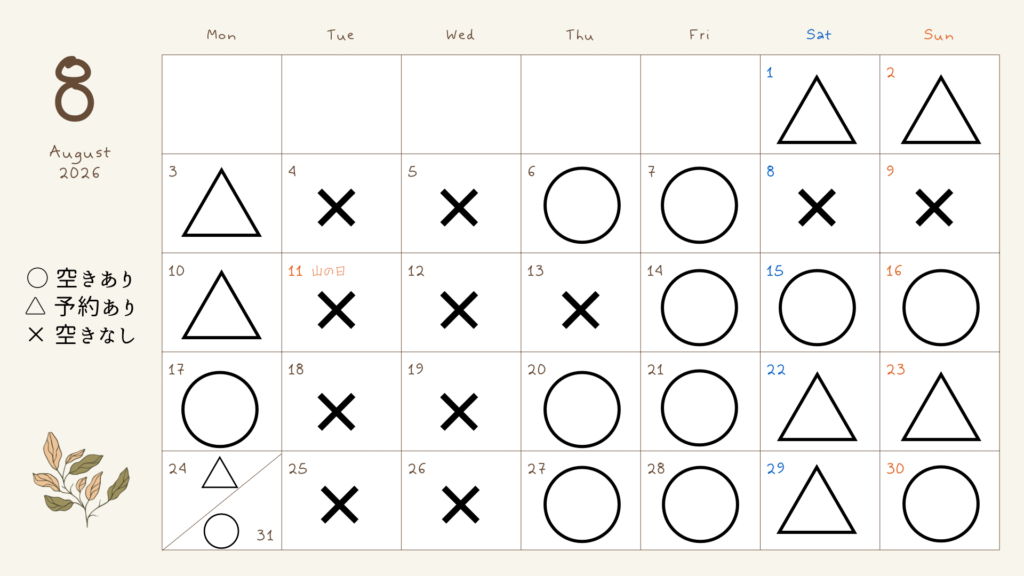Click the X mark on holiday August 11
This screenshot has width=1024, height=576.
click(x=336, y=310)
